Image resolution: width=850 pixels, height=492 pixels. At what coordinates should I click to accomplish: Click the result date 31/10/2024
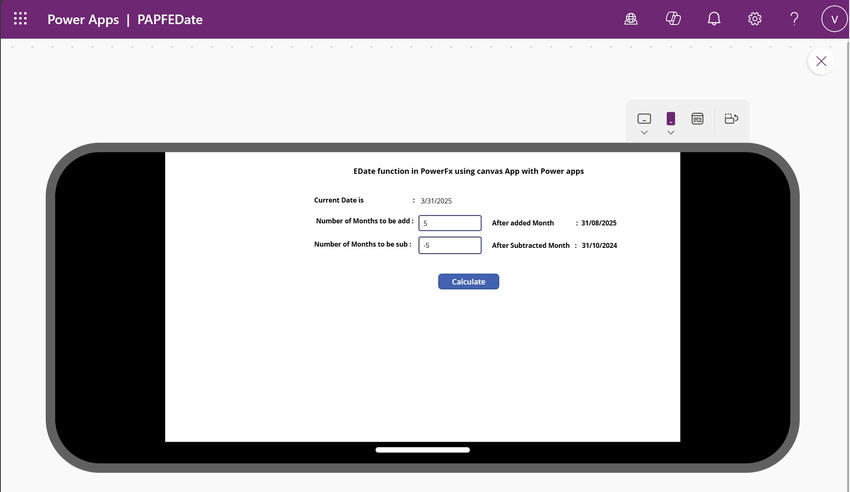[x=599, y=245]
